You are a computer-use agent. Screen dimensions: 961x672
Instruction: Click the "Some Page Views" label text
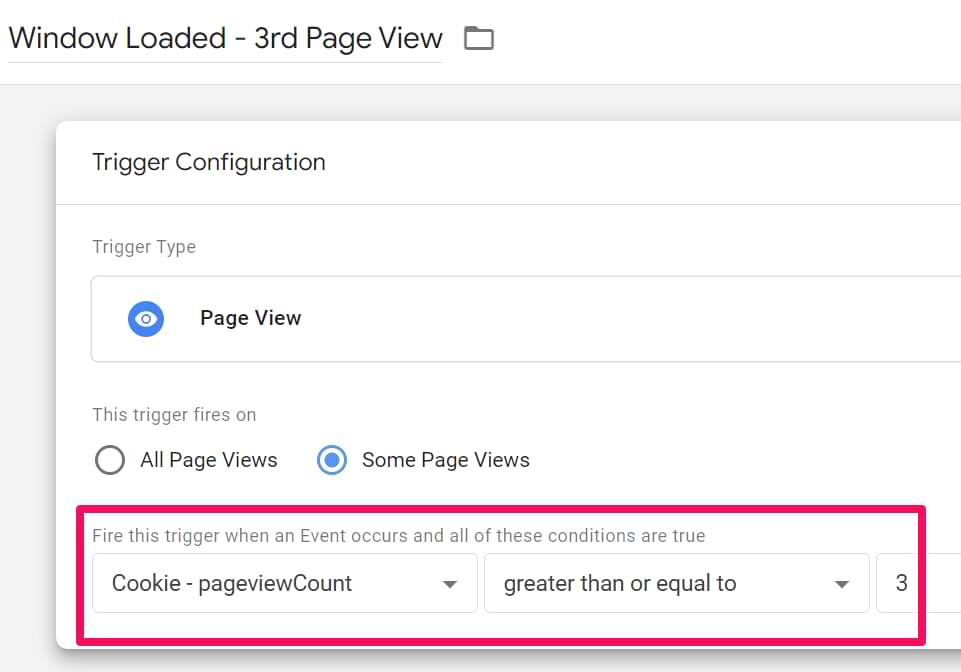coord(445,460)
